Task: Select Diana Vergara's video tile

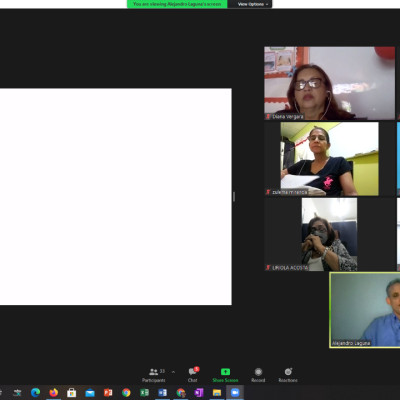Action: coord(330,83)
